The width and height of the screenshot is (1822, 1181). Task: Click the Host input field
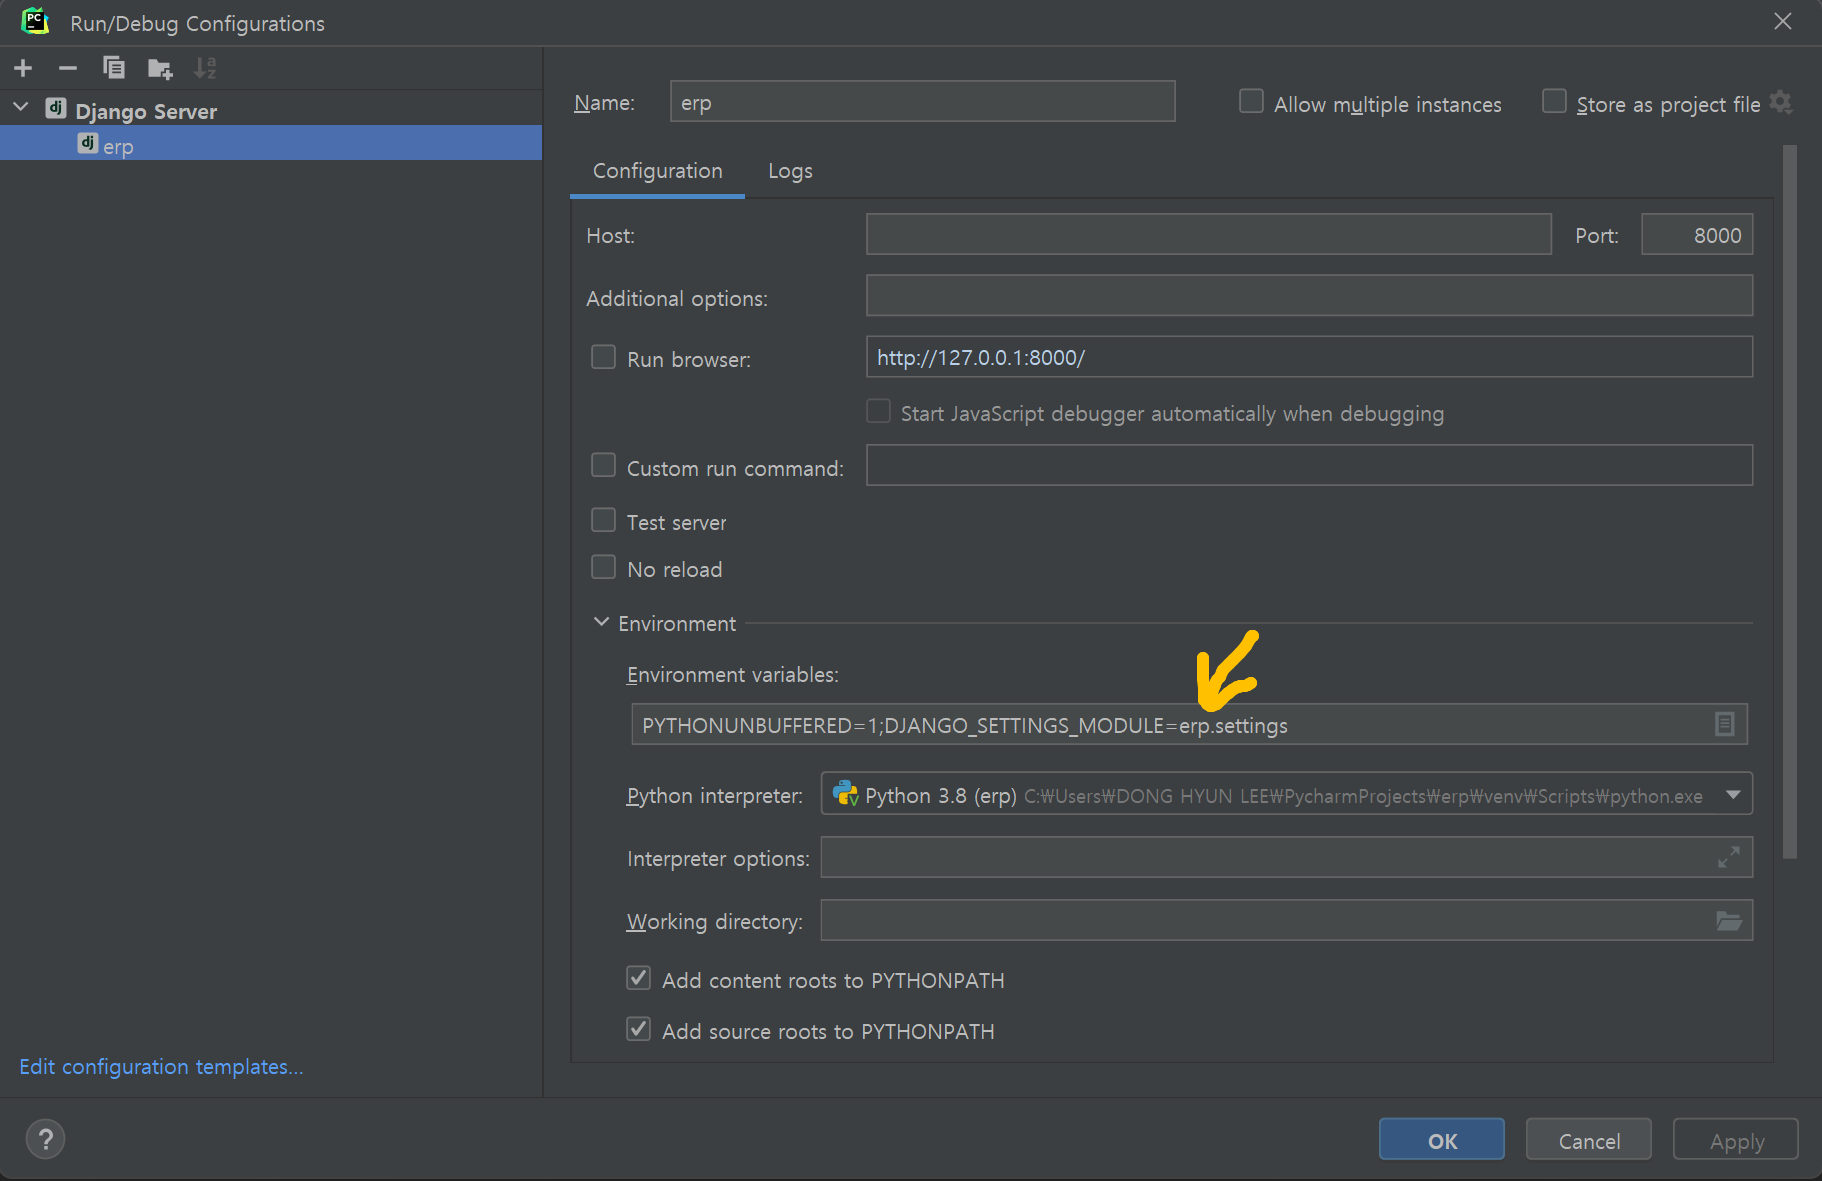[1208, 234]
